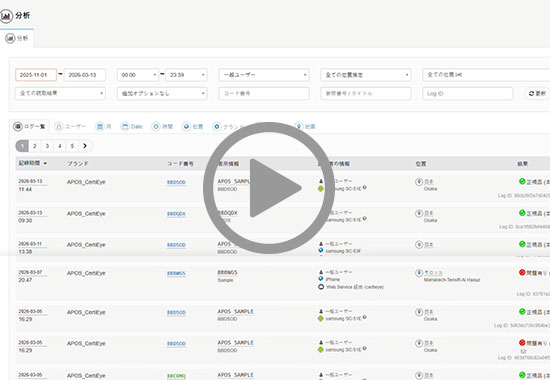Go to page 2 of results
The width and height of the screenshot is (550, 380).
tap(34, 146)
